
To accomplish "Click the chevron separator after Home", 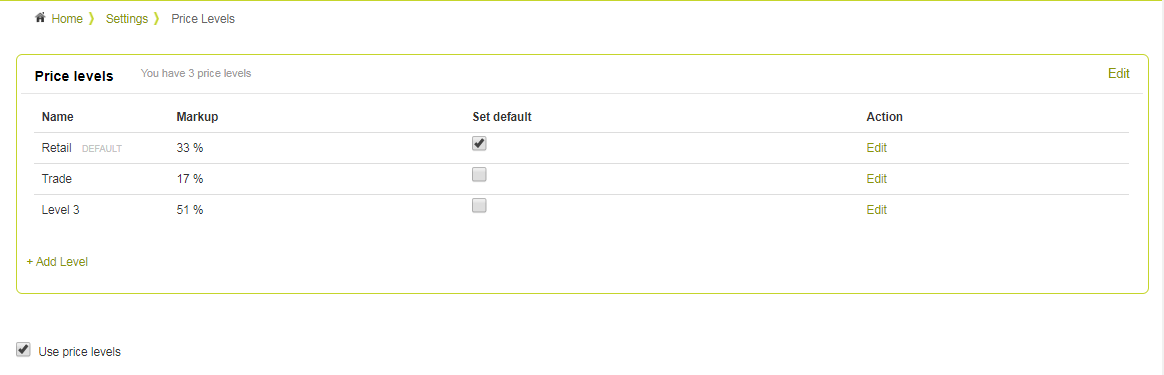I will 91,19.
